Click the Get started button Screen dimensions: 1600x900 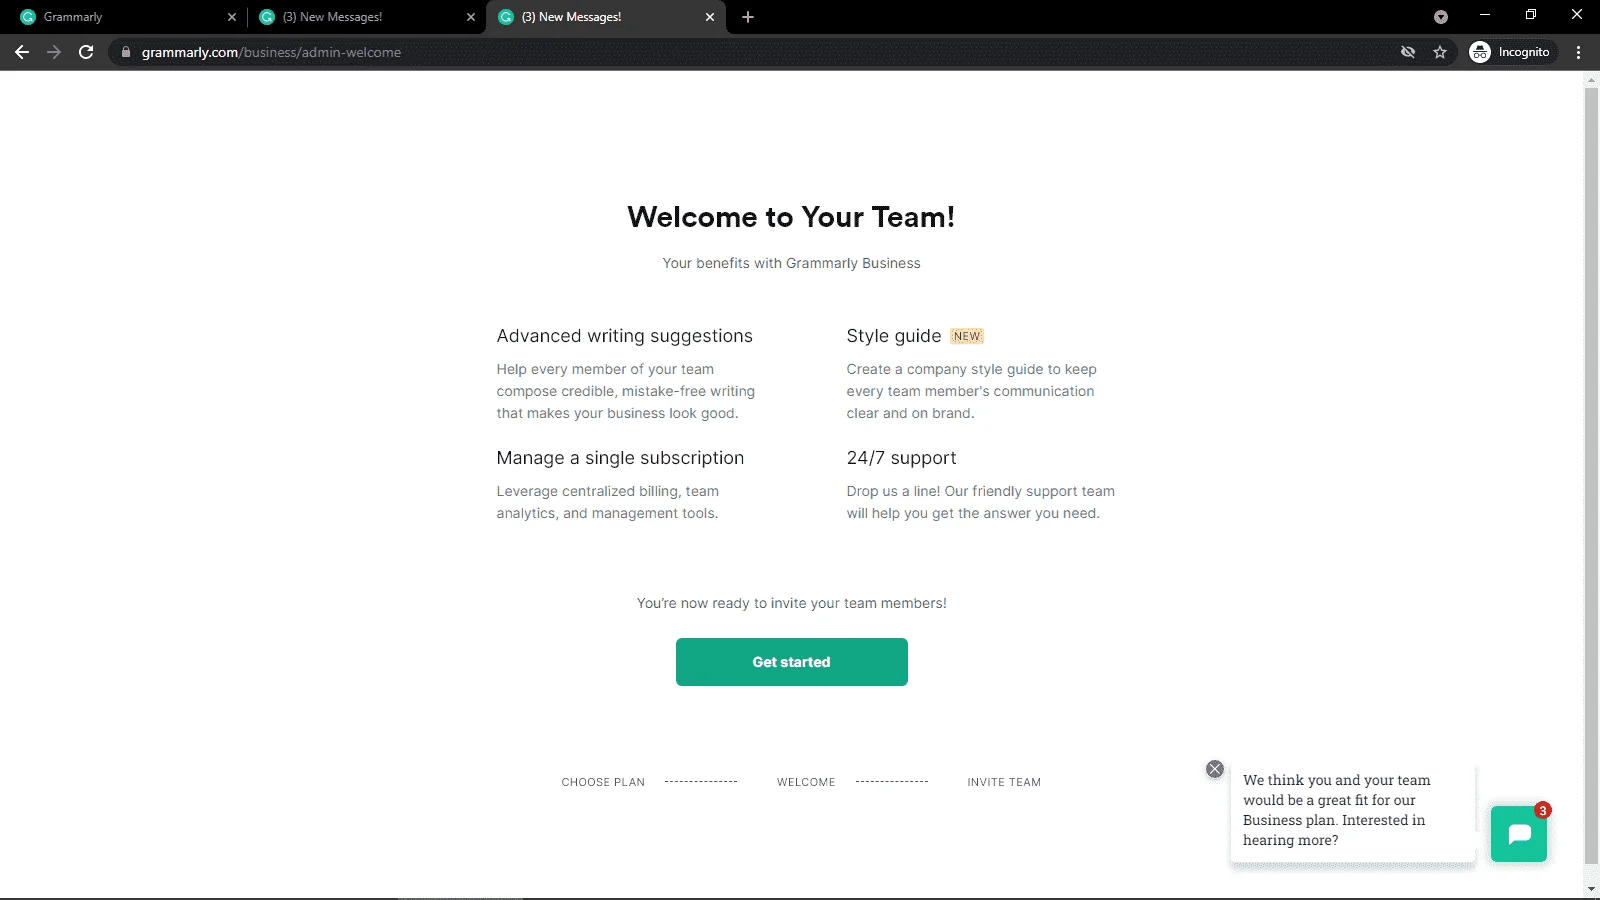tap(791, 662)
